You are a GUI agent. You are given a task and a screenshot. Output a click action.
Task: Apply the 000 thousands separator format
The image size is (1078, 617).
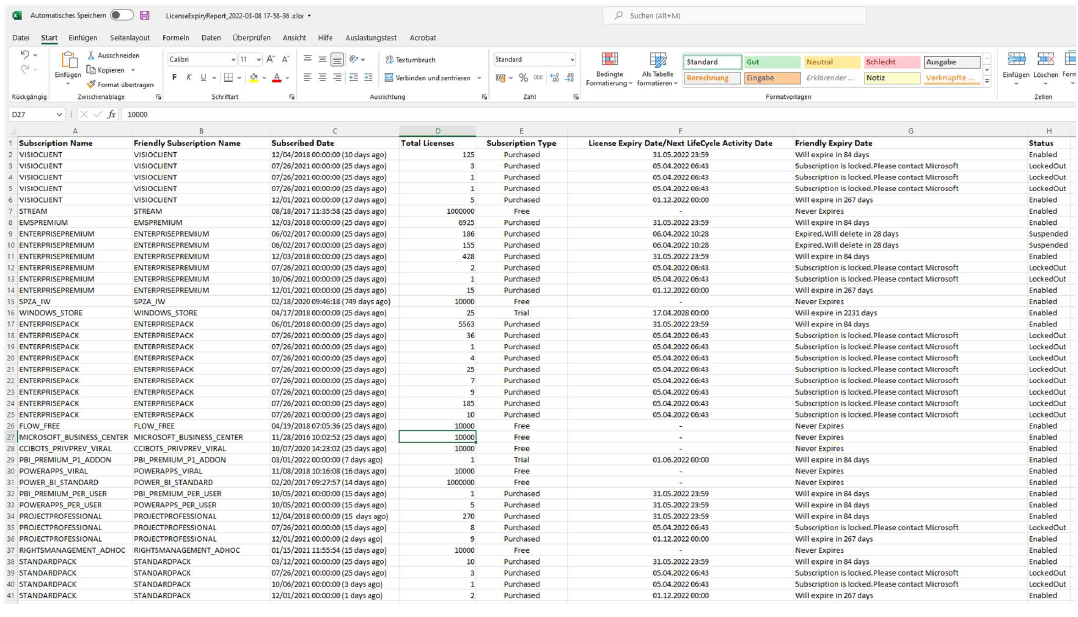click(x=538, y=78)
